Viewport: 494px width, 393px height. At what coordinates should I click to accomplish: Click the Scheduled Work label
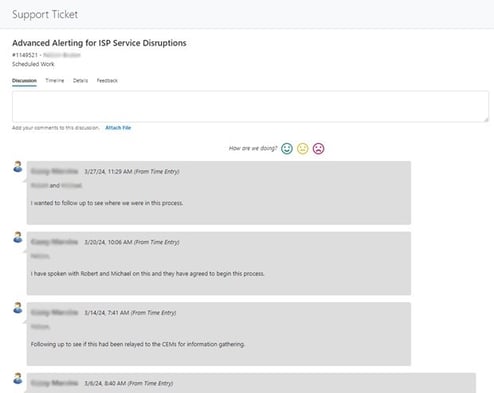(x=33, y=64)
